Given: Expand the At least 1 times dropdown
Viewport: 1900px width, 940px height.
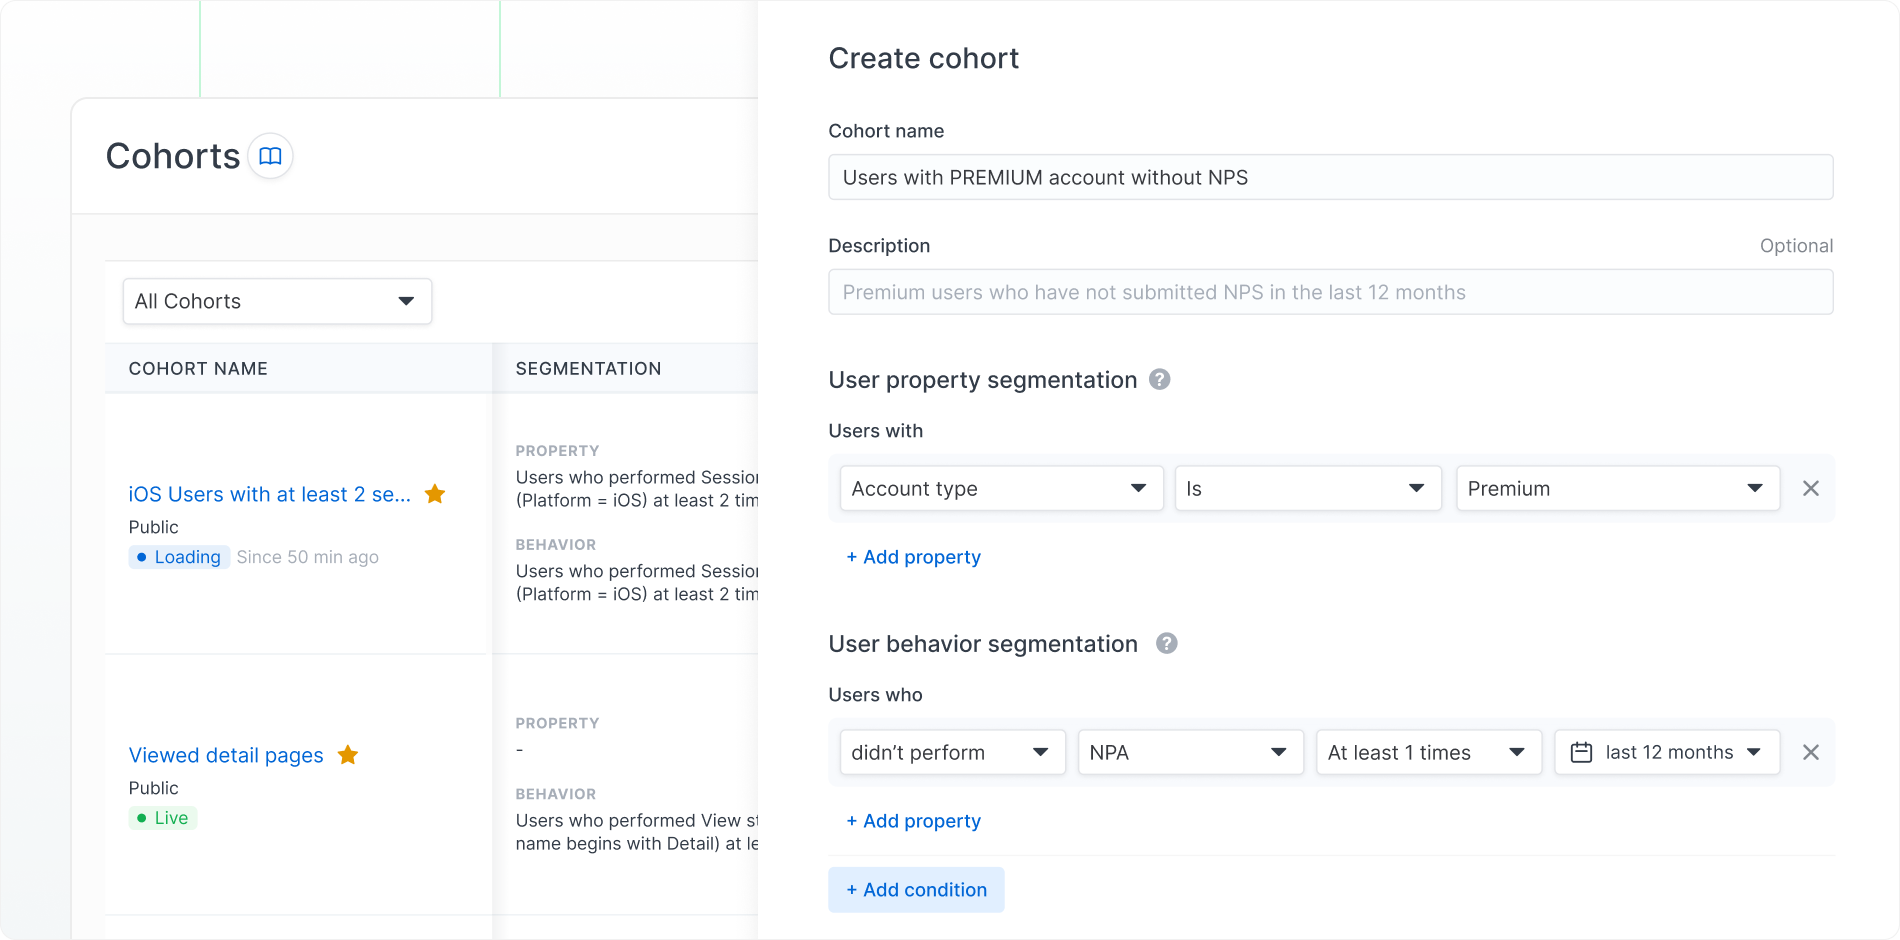Looking at the screenshot, I should pyautogui.click(x=1428, y=752).
